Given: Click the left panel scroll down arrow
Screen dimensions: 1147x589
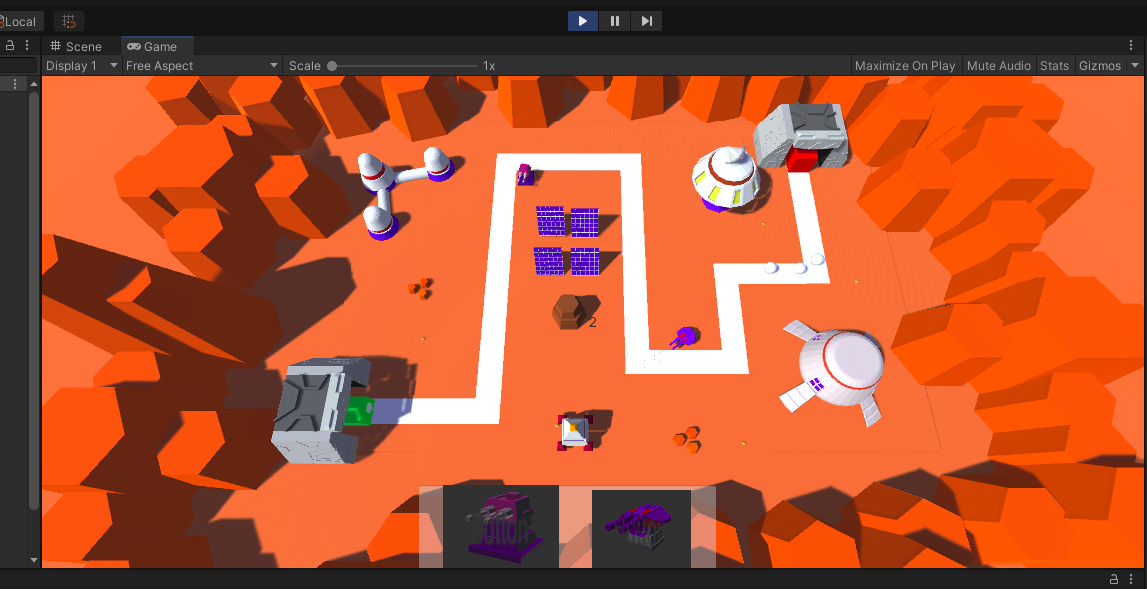Looking at the screenshot, I should [x=34, y=560].
